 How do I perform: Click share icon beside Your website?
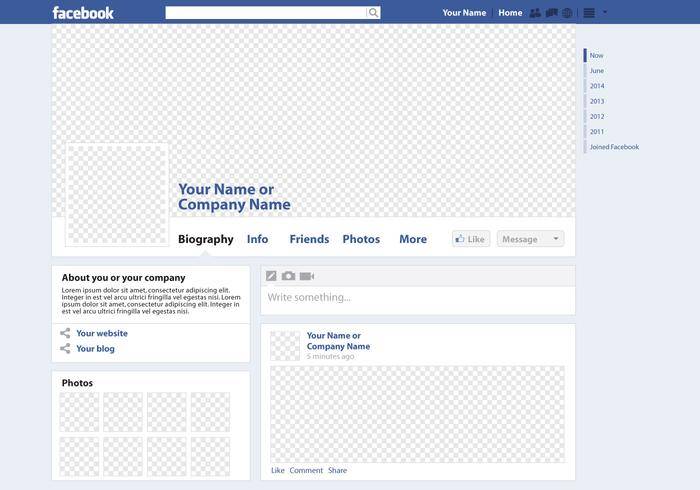[65, 333]
